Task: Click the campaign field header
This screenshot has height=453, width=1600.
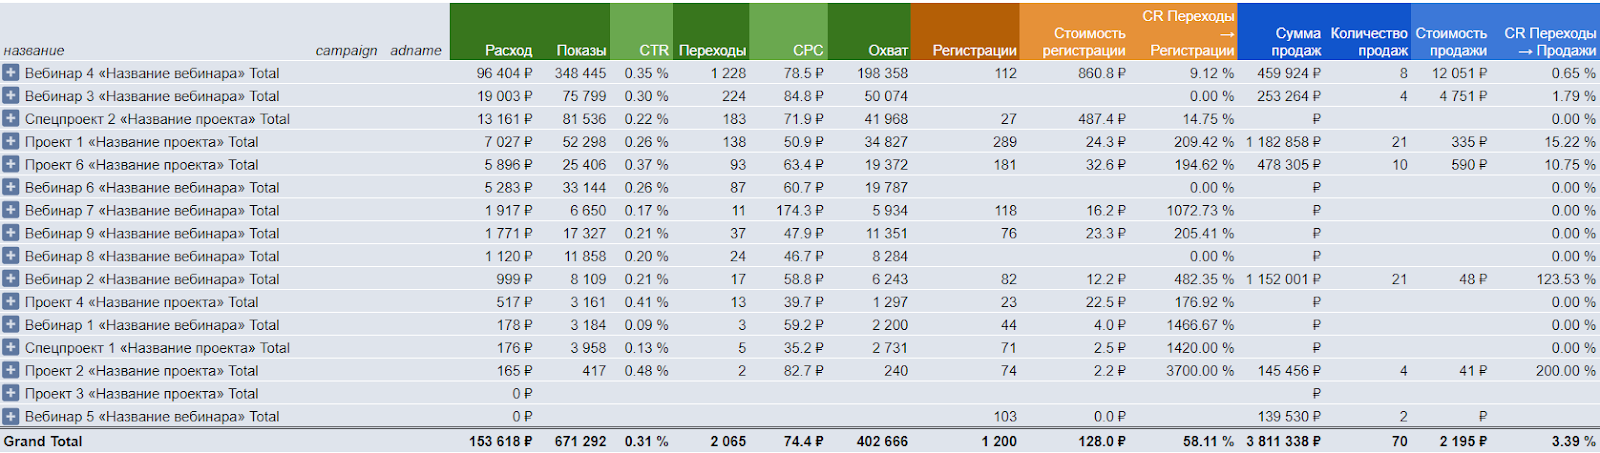Action: click(346, 51)
